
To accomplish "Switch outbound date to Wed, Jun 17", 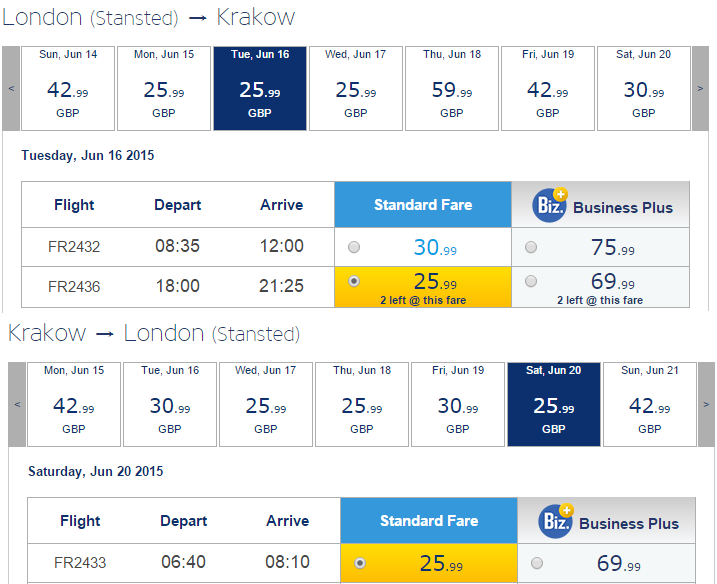I will pos(356,88).
